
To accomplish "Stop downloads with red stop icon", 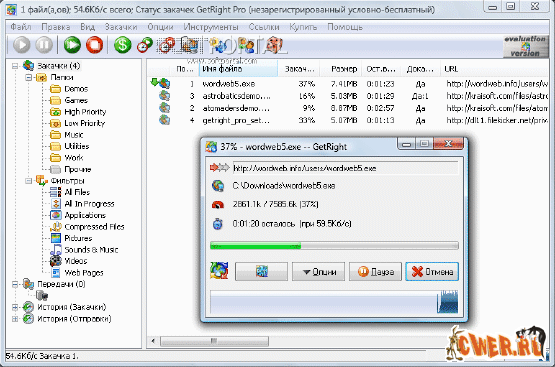I will coord(95,45).
